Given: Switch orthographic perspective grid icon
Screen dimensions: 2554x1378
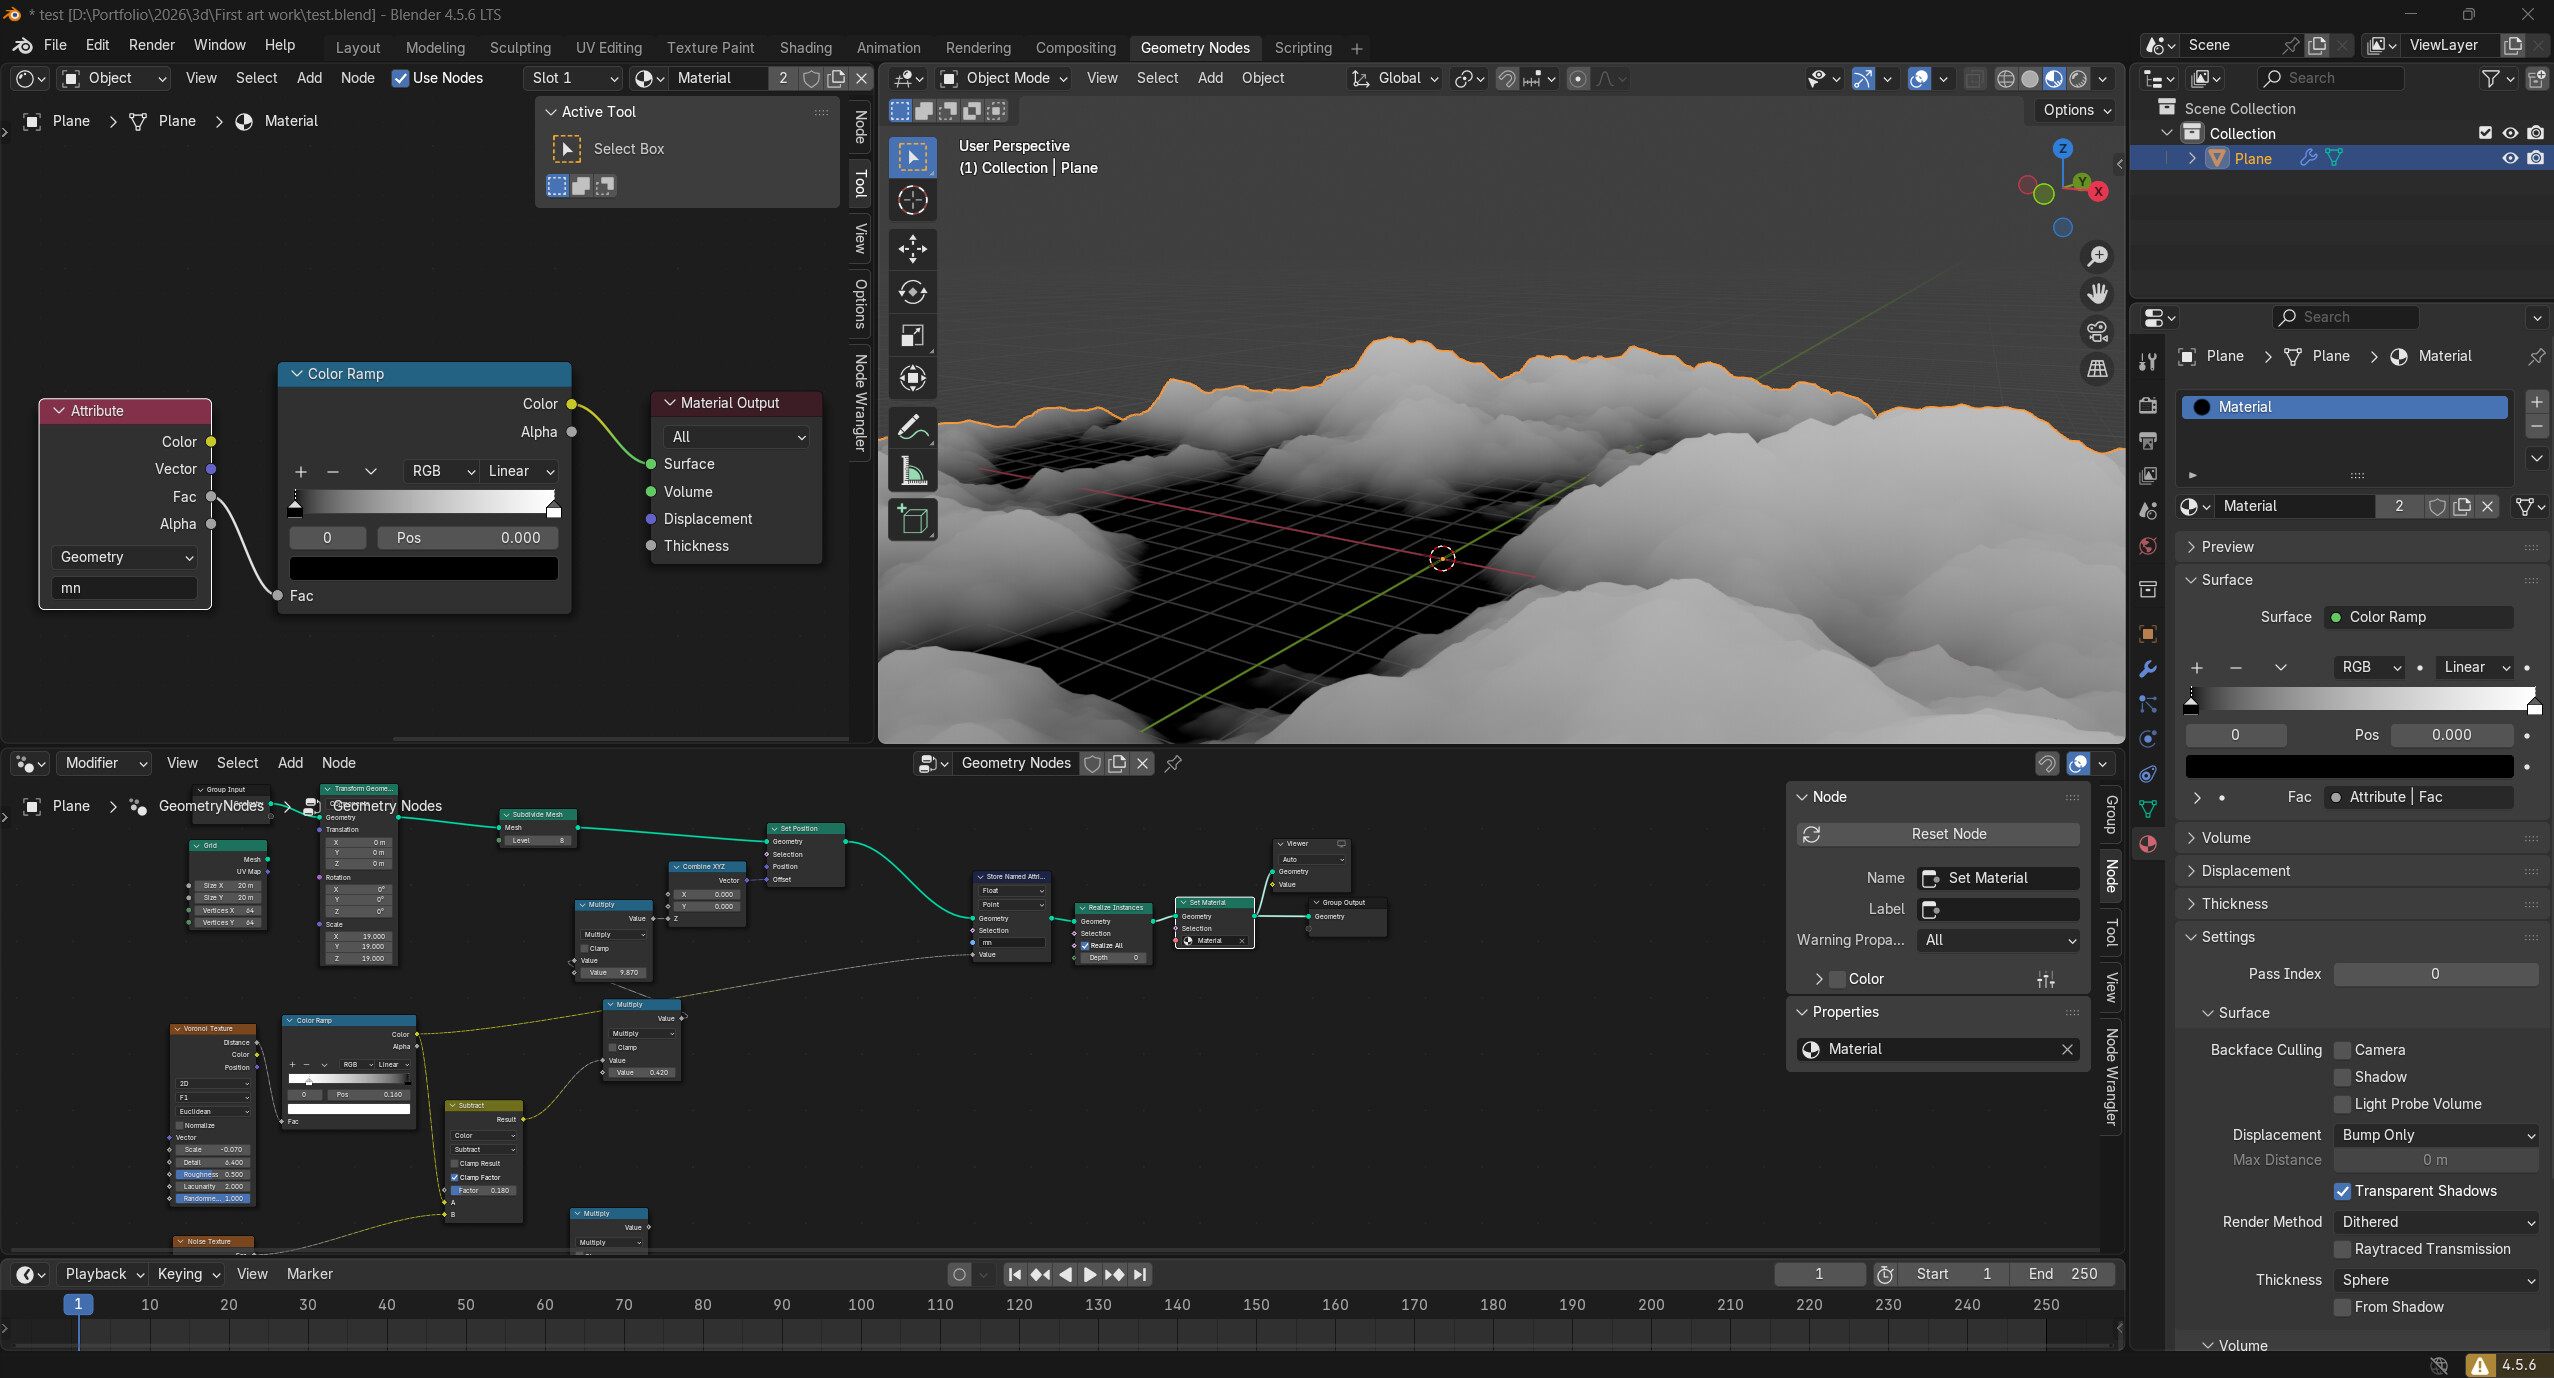Looking at the screenshot, I should pos(2097,368).
